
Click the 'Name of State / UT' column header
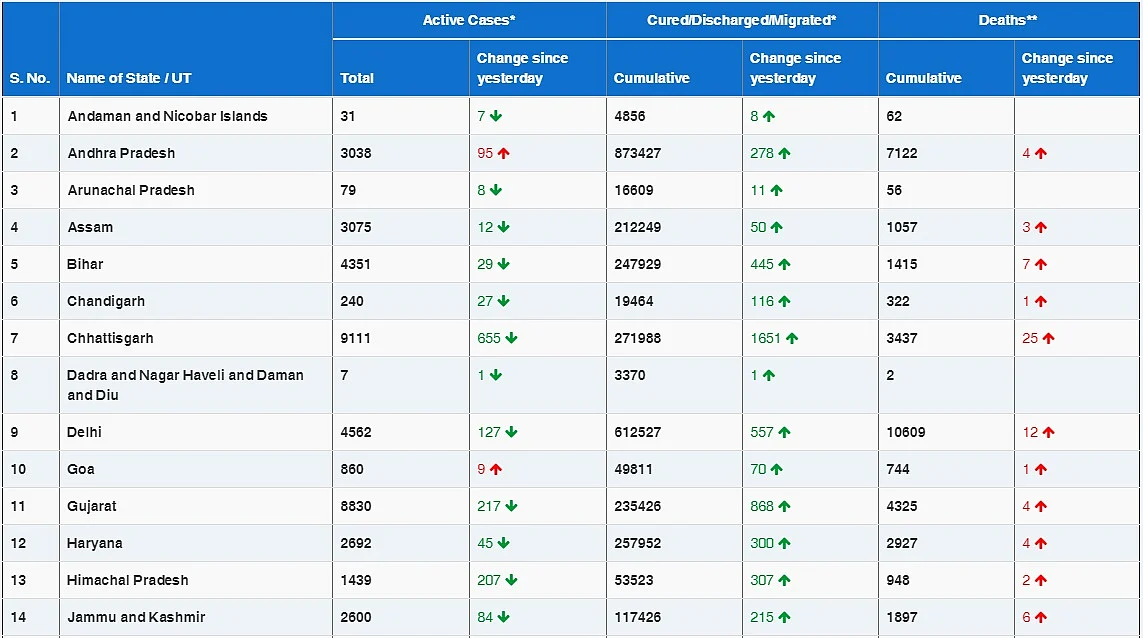pos(129,78)
